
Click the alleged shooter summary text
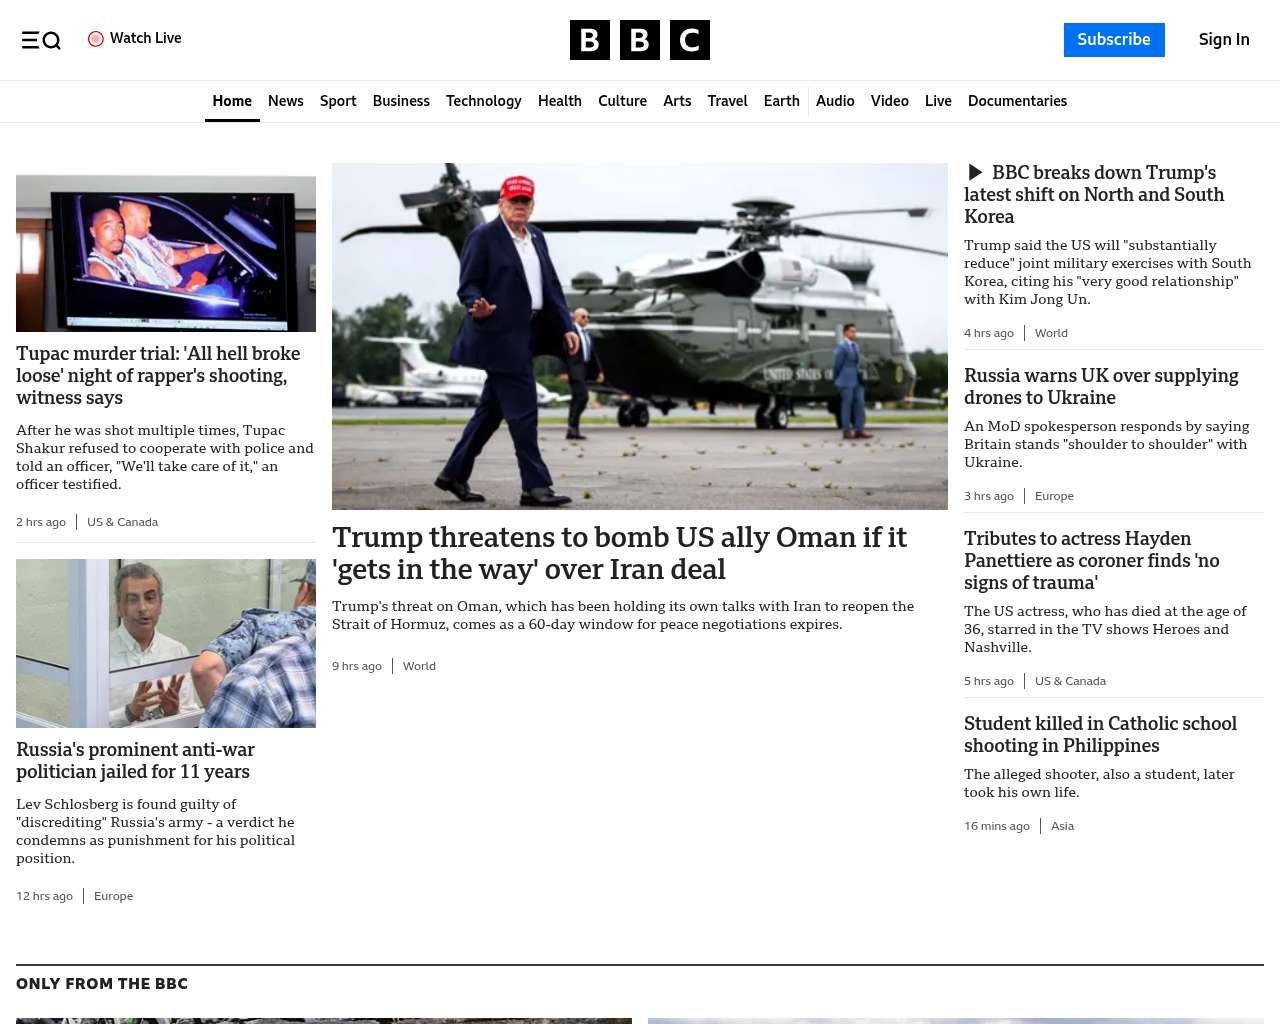point(1099,783)
